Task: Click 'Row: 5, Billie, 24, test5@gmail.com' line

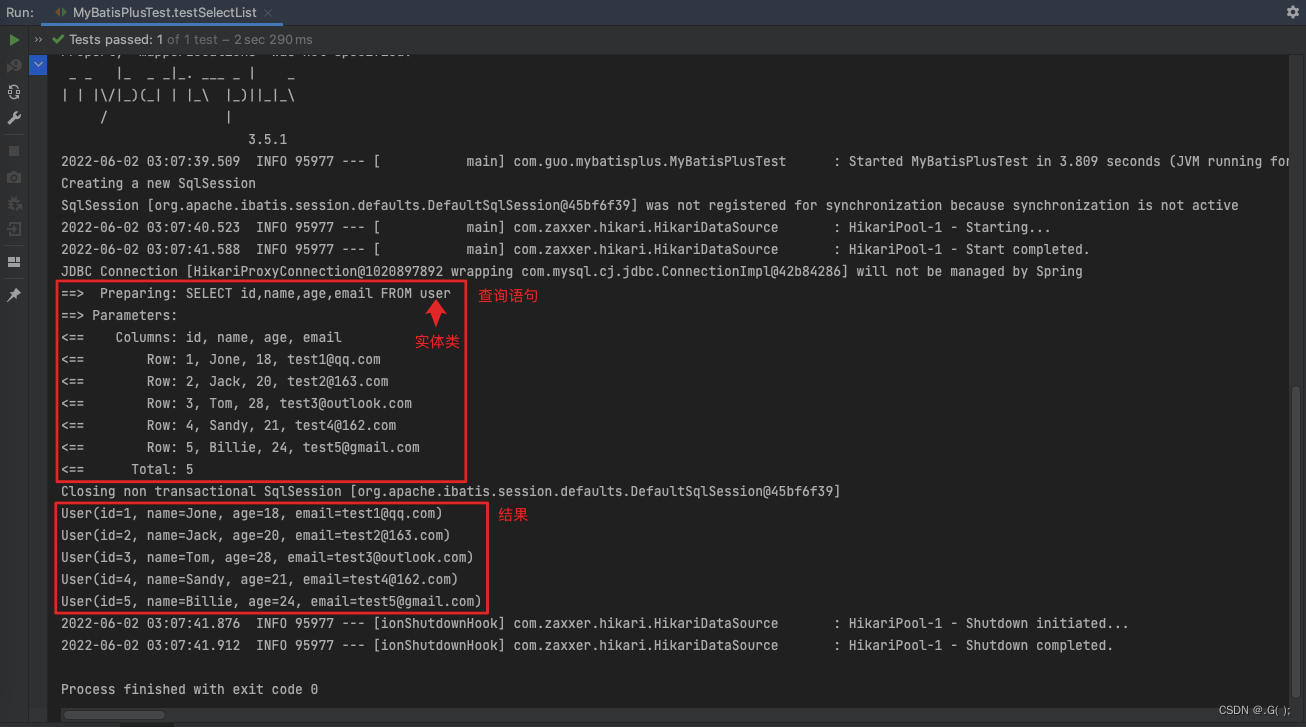Action: (240, 447)
